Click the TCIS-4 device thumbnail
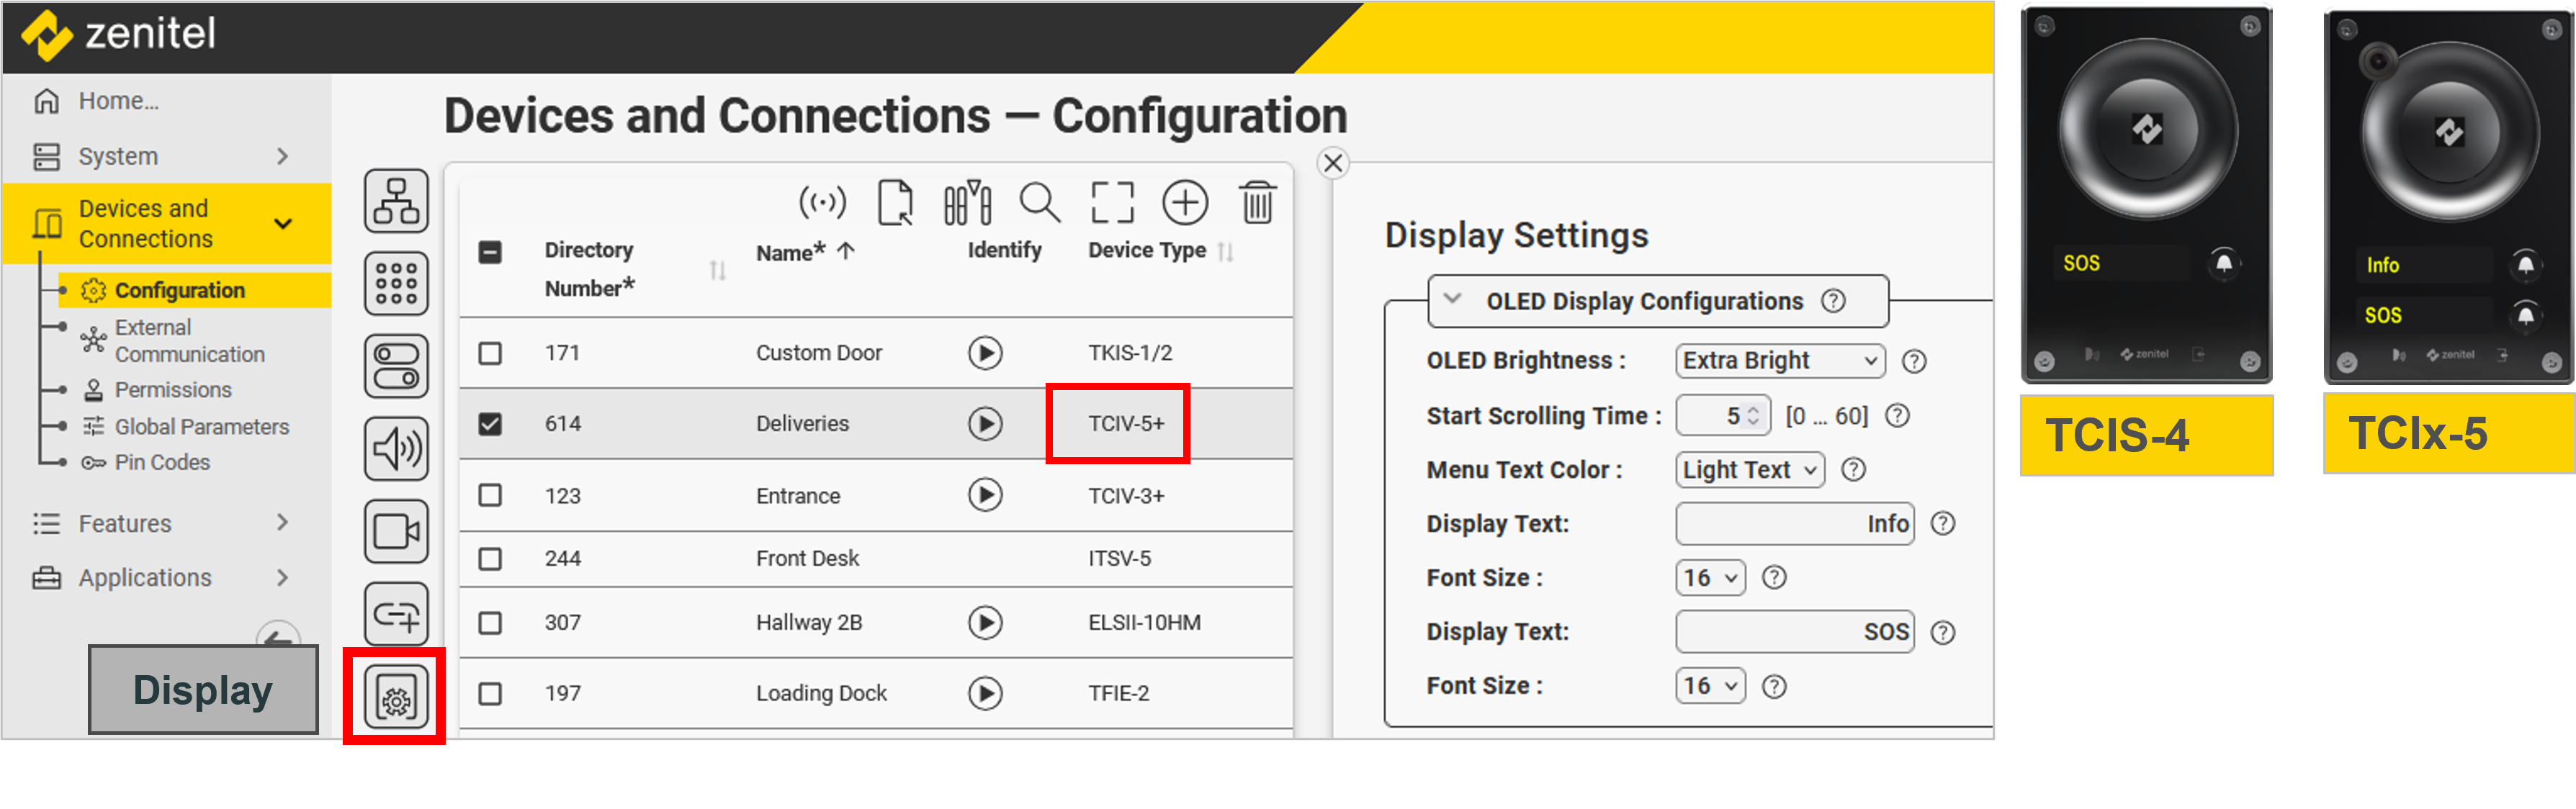The width and height of the screenshot is (2576, 809). 2146,195
